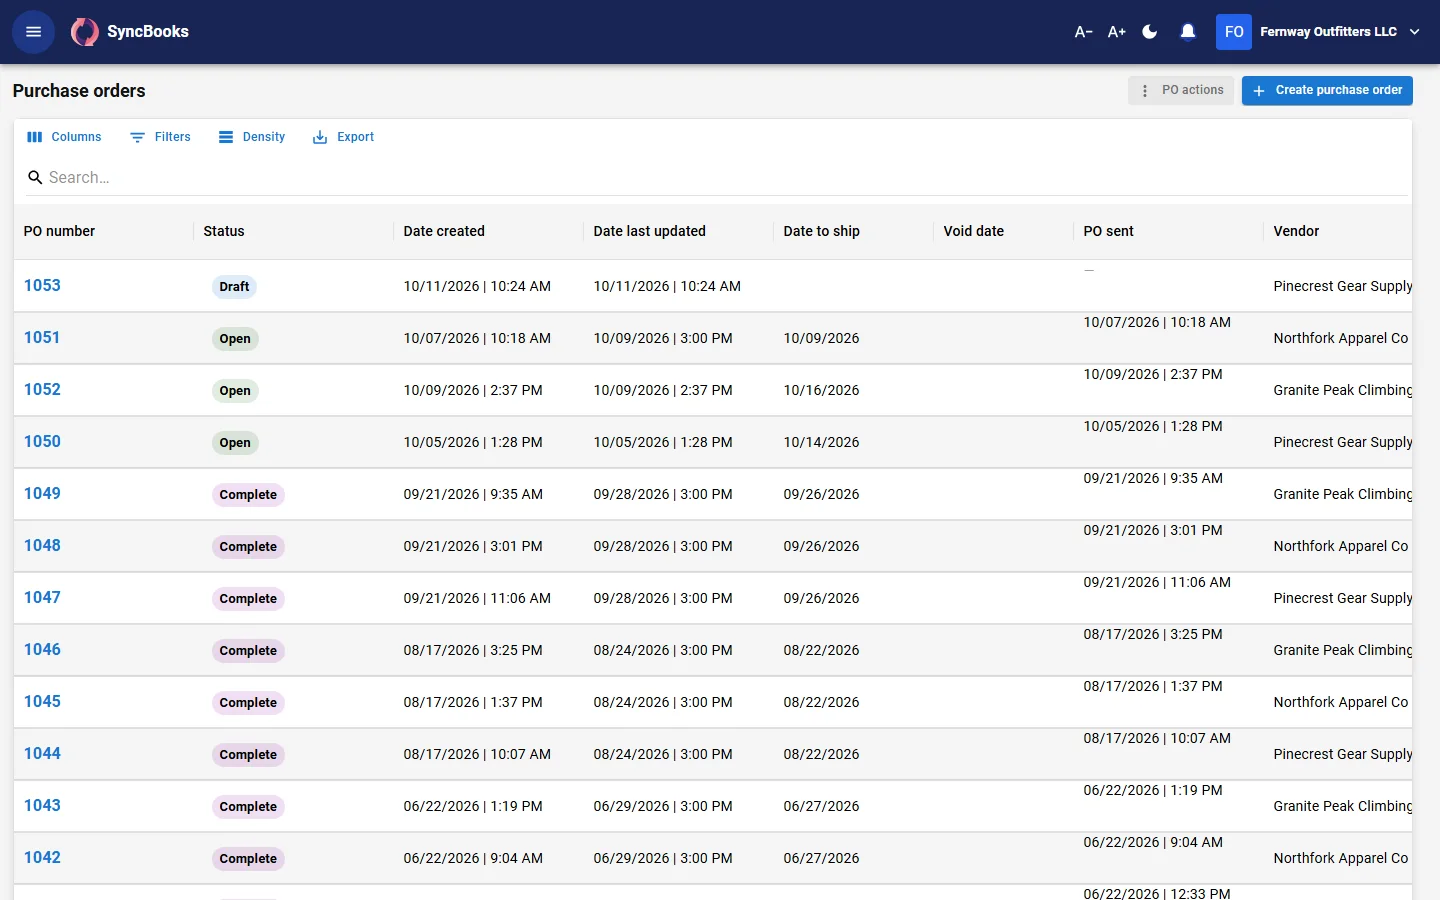Image resolution: width=1440 pixels, height=900 pixels.
Task: Open purchase order 1048
Action: coord(42,546)
